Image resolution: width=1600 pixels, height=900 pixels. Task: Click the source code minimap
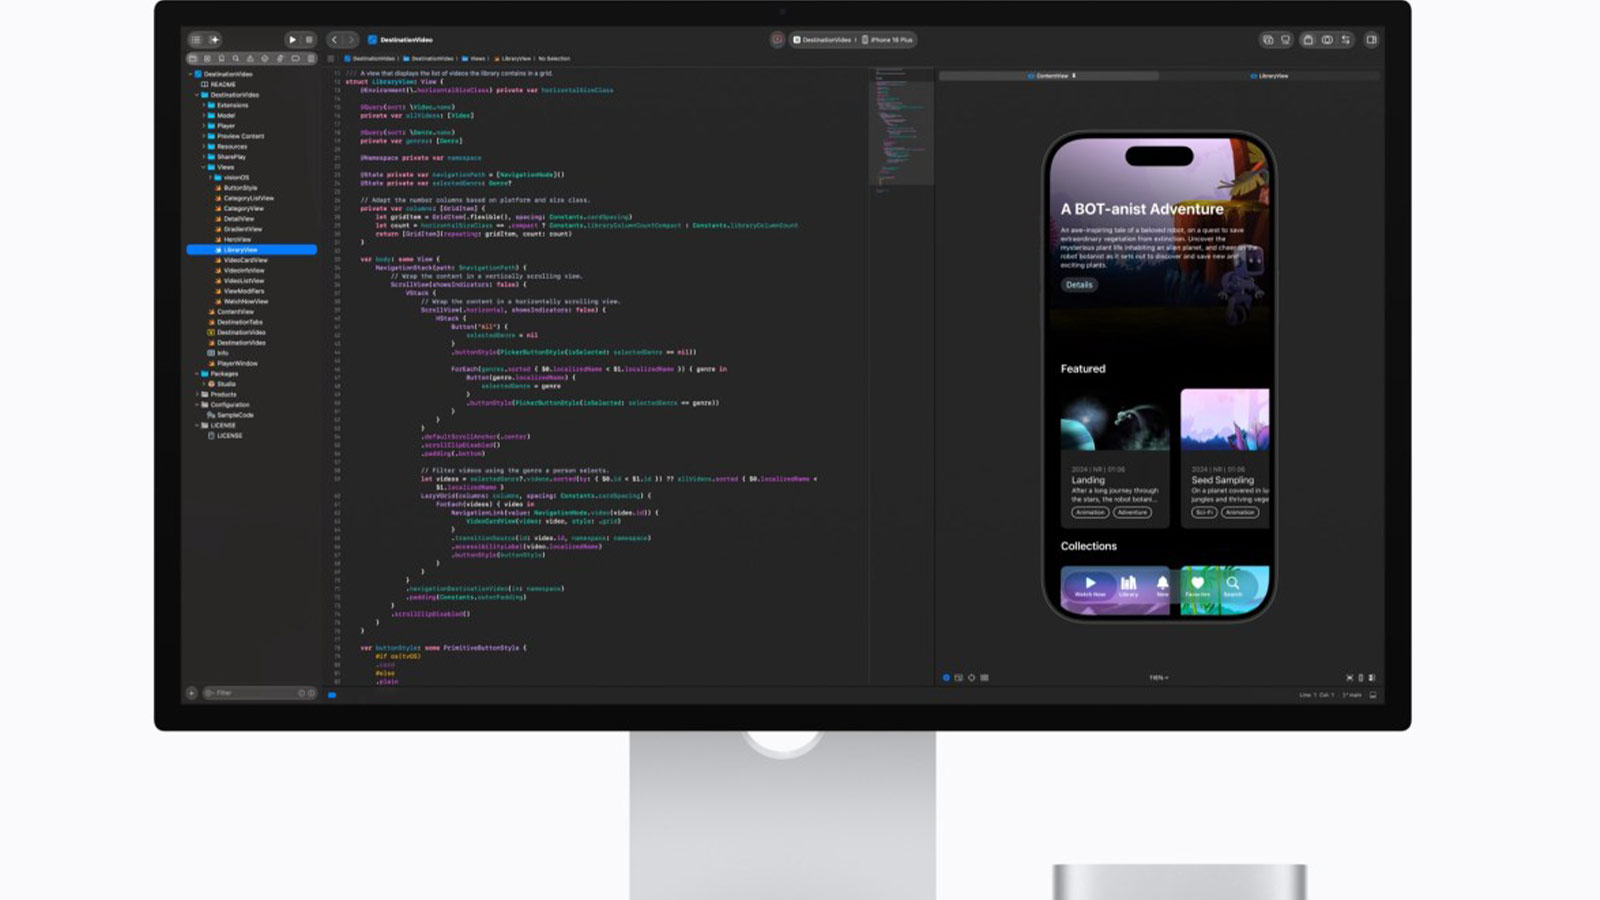pos(901,127)
